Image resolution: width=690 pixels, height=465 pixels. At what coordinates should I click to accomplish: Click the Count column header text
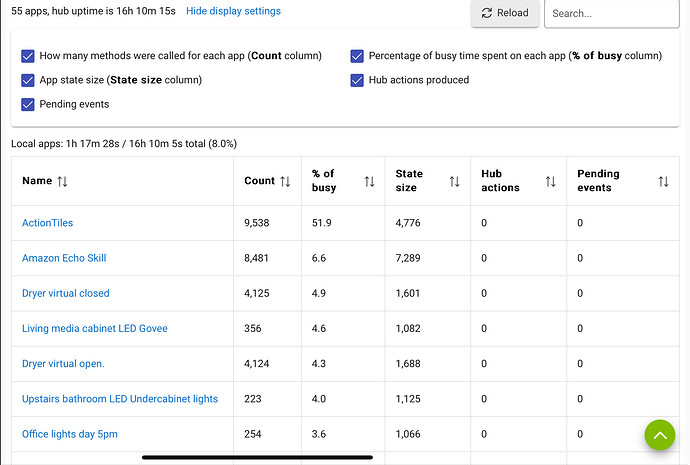tap(259, 181)
